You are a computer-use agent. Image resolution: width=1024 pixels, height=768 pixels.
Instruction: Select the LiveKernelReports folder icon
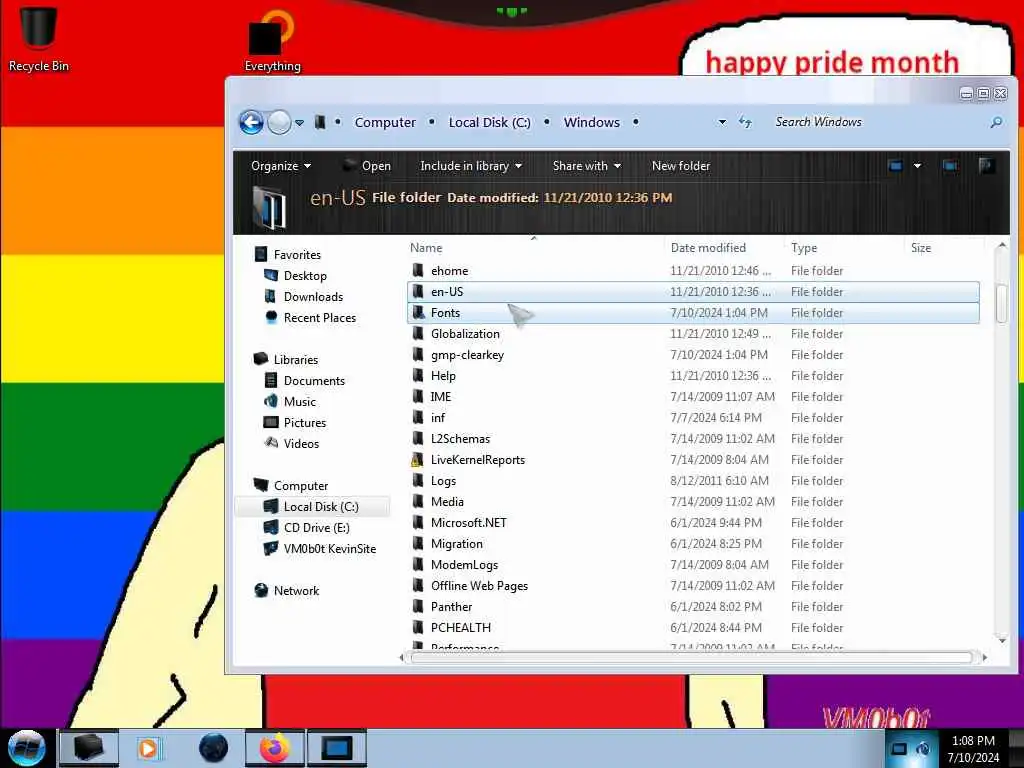pyautogui.click(x=418, y=460)
